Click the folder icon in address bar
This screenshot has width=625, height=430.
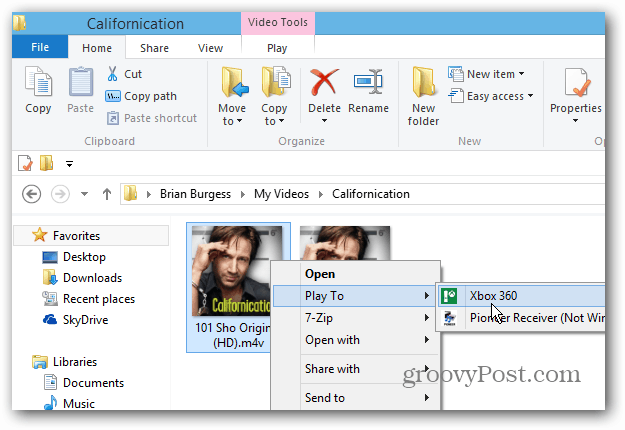(130, 194)
